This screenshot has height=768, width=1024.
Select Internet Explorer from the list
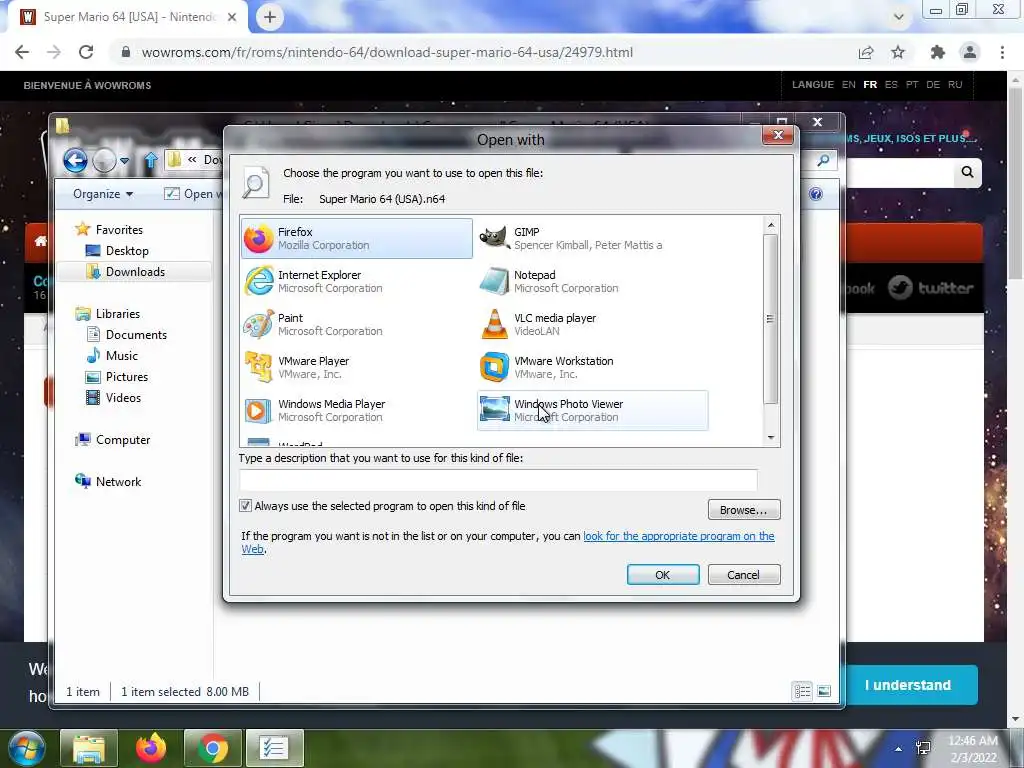click(357, 281)
